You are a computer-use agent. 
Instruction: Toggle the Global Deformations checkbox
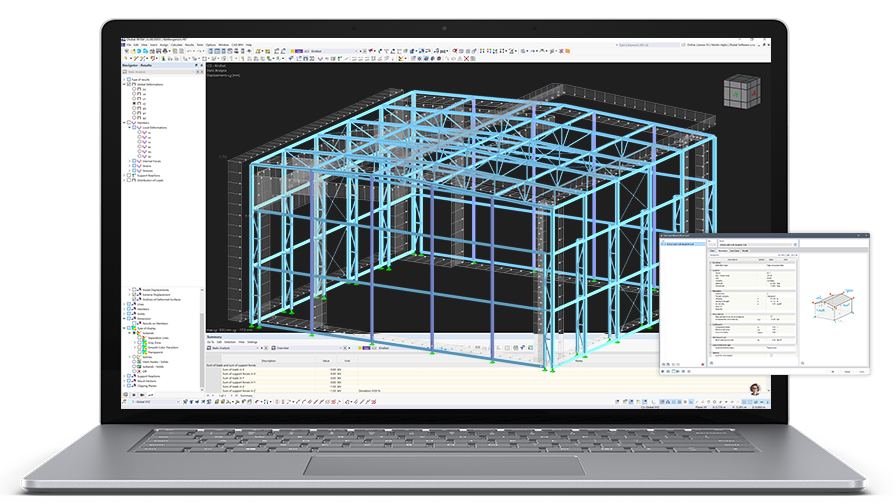pos(129,84)
